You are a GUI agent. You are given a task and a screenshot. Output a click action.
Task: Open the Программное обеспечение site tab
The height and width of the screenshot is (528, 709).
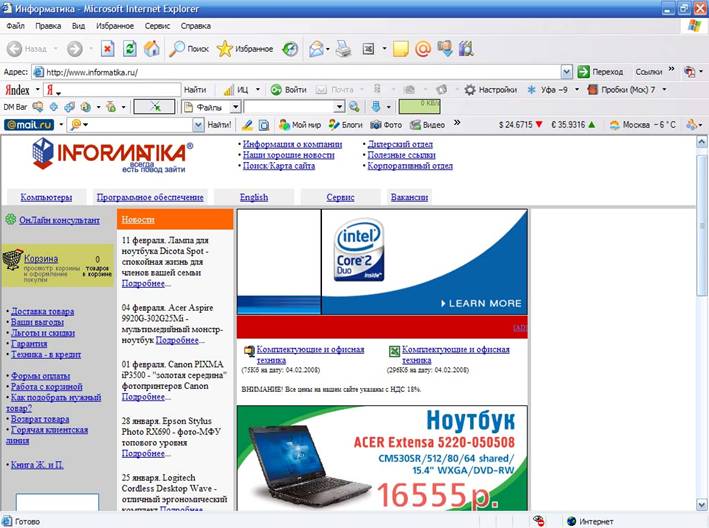pos(150,197)
